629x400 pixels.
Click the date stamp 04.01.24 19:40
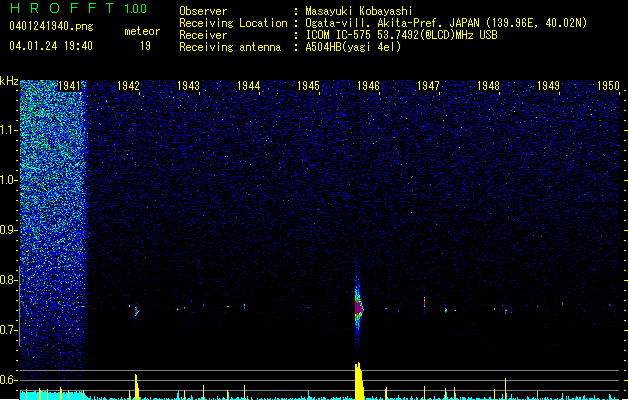tap(51, 46)
